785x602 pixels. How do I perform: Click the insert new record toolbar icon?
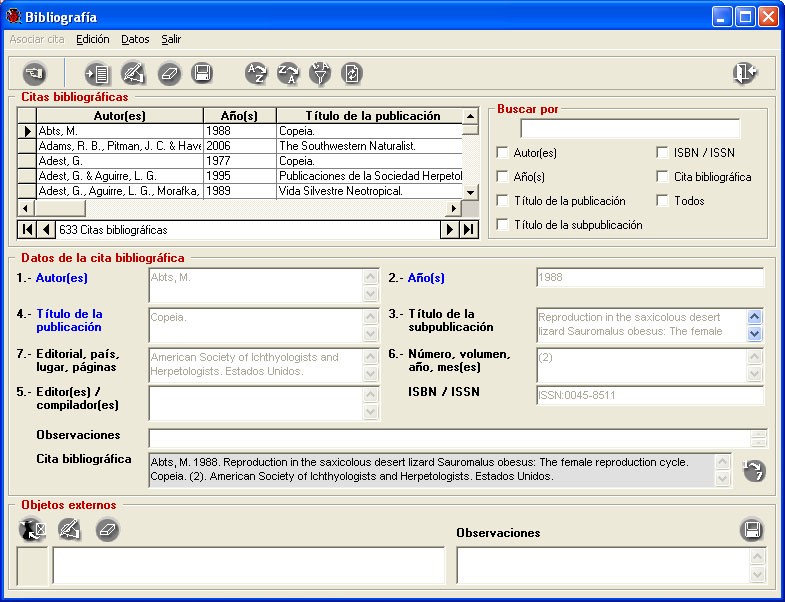97,74
